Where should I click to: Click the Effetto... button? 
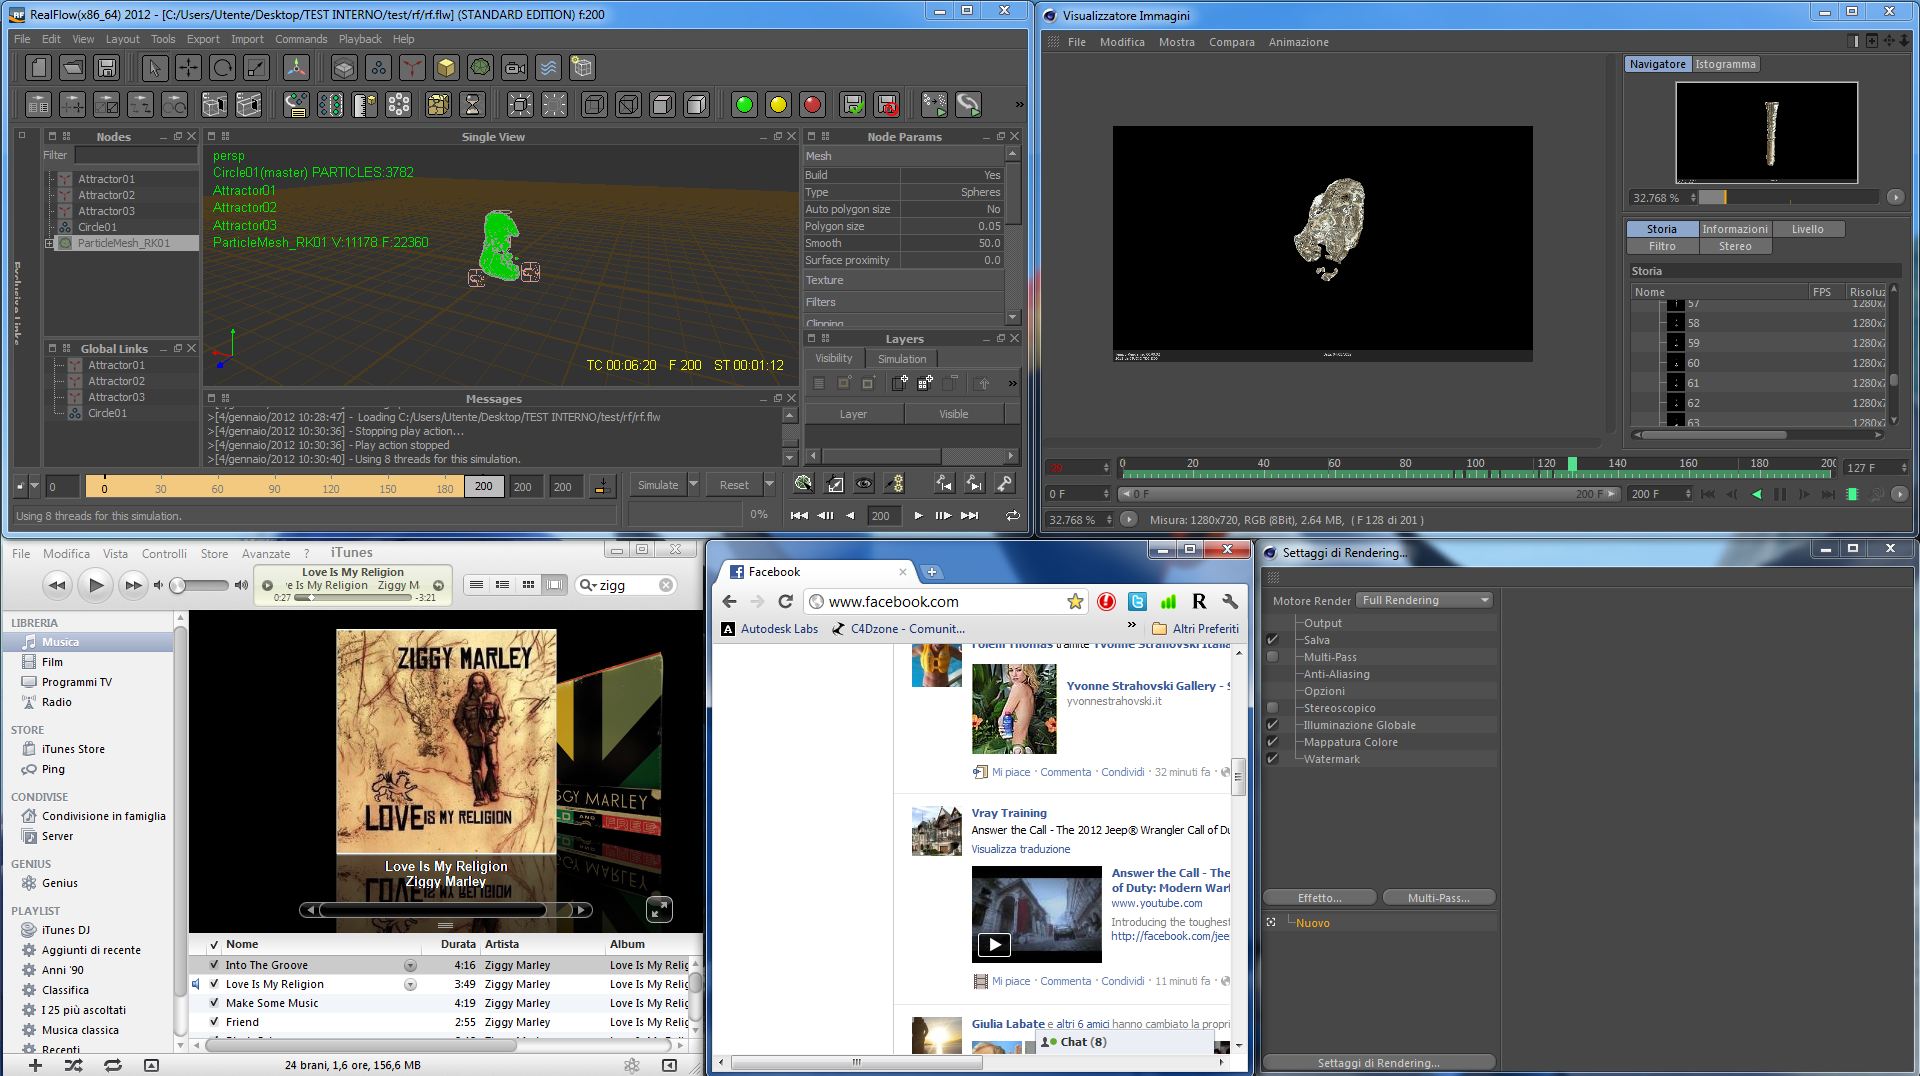1319,898
